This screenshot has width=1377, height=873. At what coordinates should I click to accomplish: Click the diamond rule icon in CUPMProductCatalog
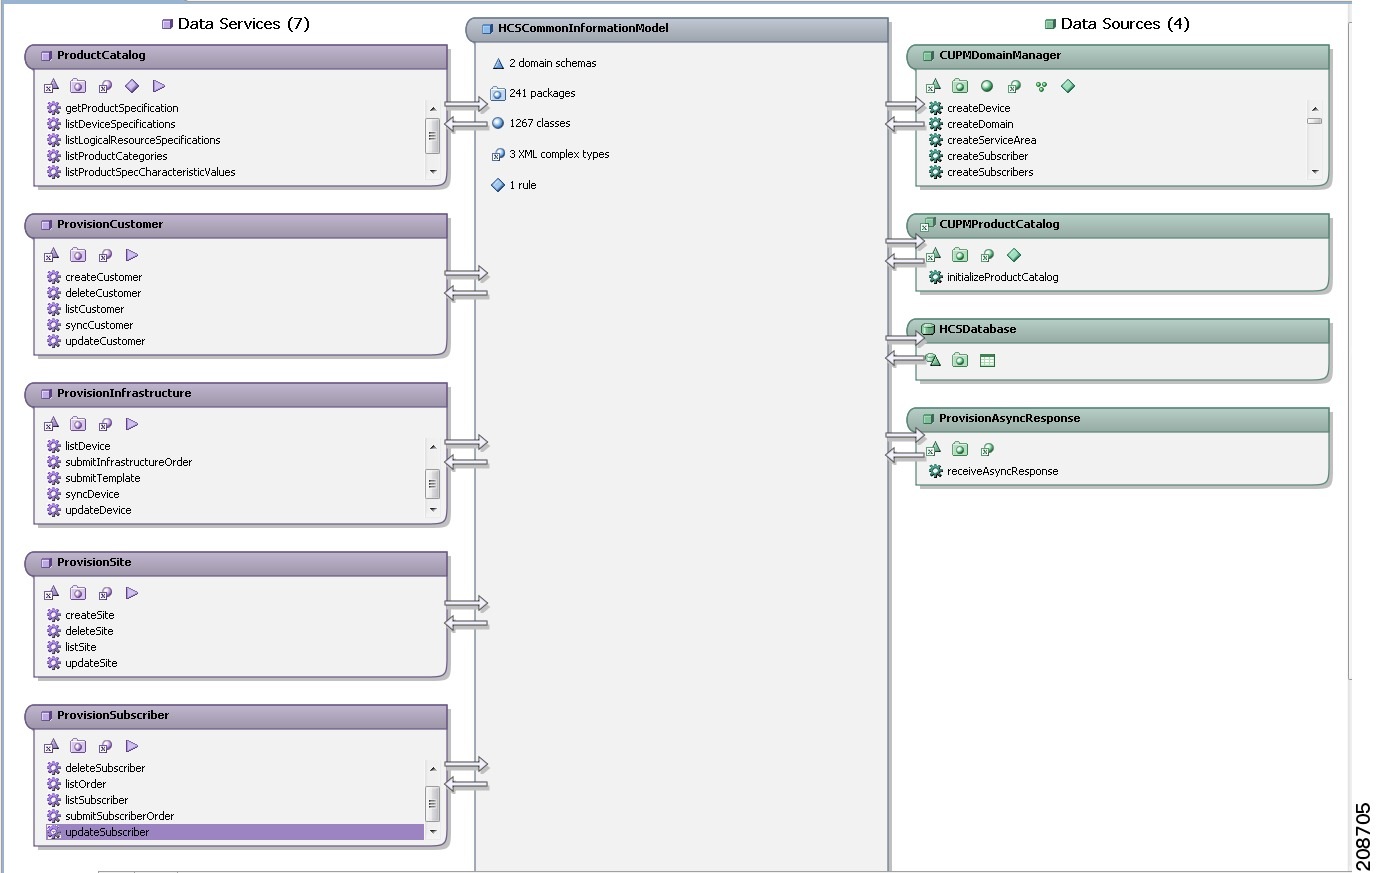[x=1014, y=255]
